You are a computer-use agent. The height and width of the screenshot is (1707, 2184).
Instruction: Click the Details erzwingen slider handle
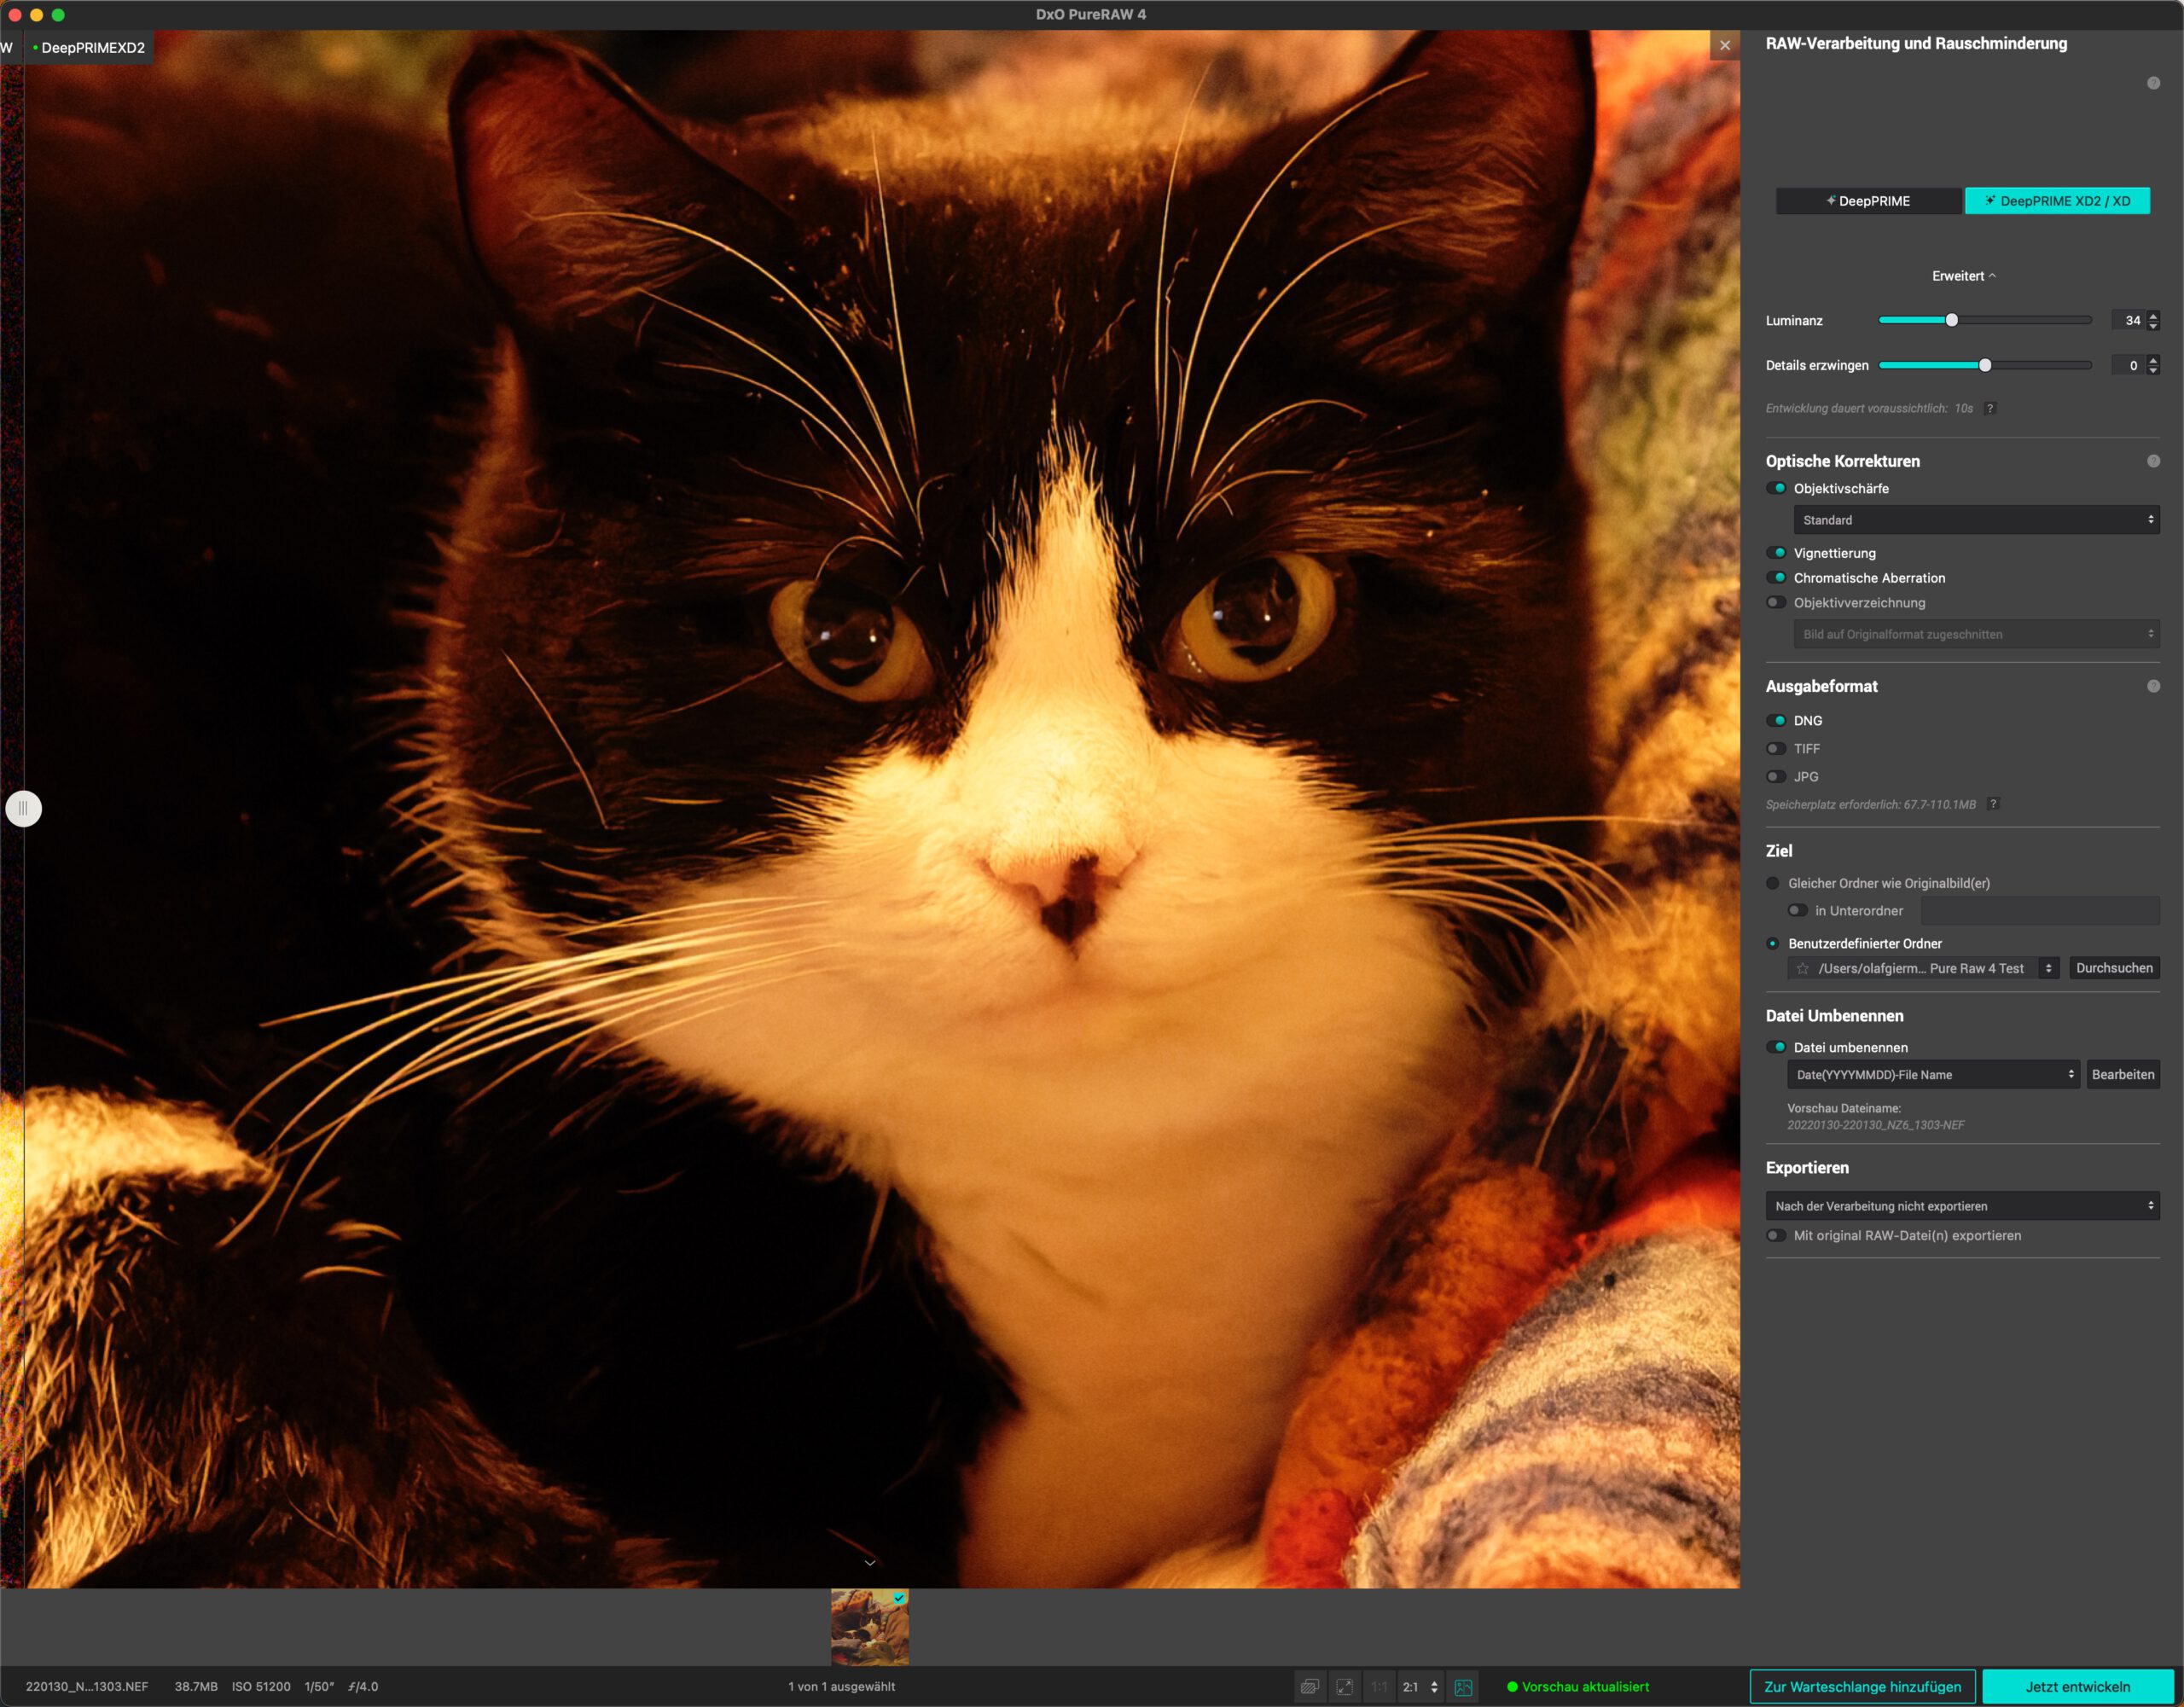(1985, 365)
